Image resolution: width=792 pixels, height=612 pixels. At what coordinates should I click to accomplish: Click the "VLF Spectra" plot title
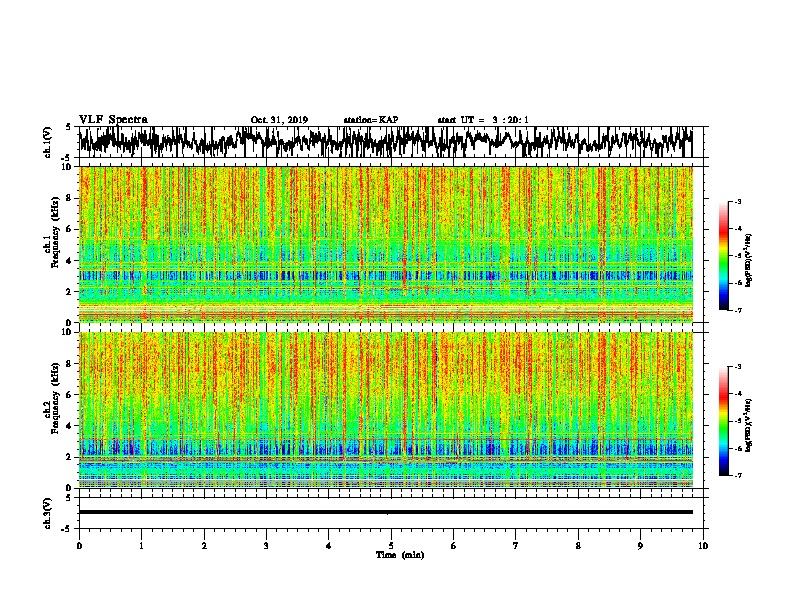[x=113, y=119]
